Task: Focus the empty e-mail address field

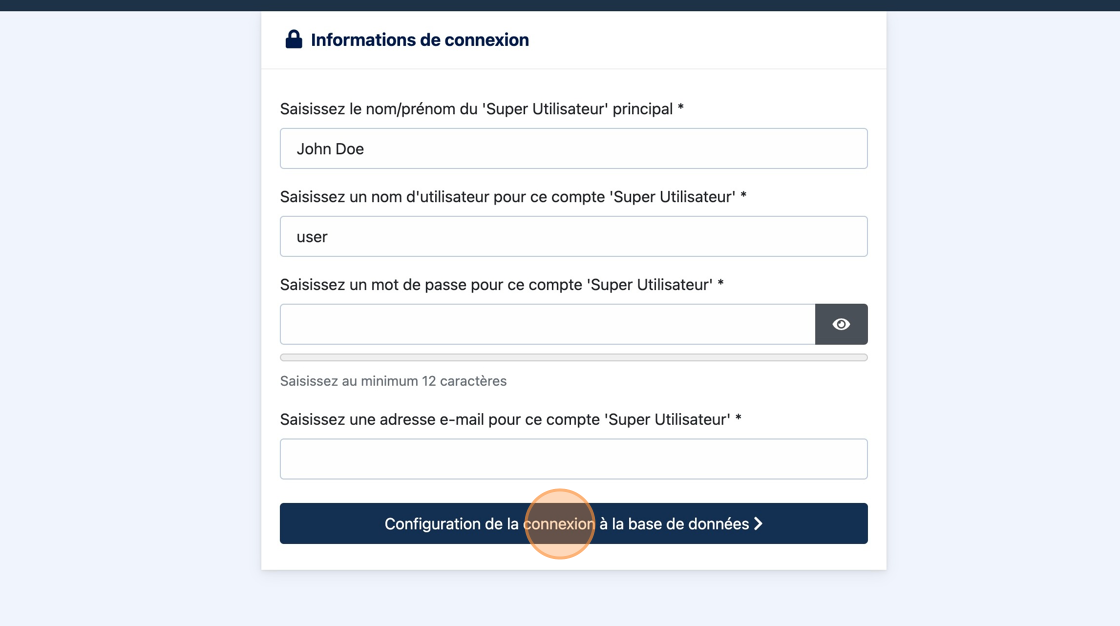Action: [x=573, y=459]
